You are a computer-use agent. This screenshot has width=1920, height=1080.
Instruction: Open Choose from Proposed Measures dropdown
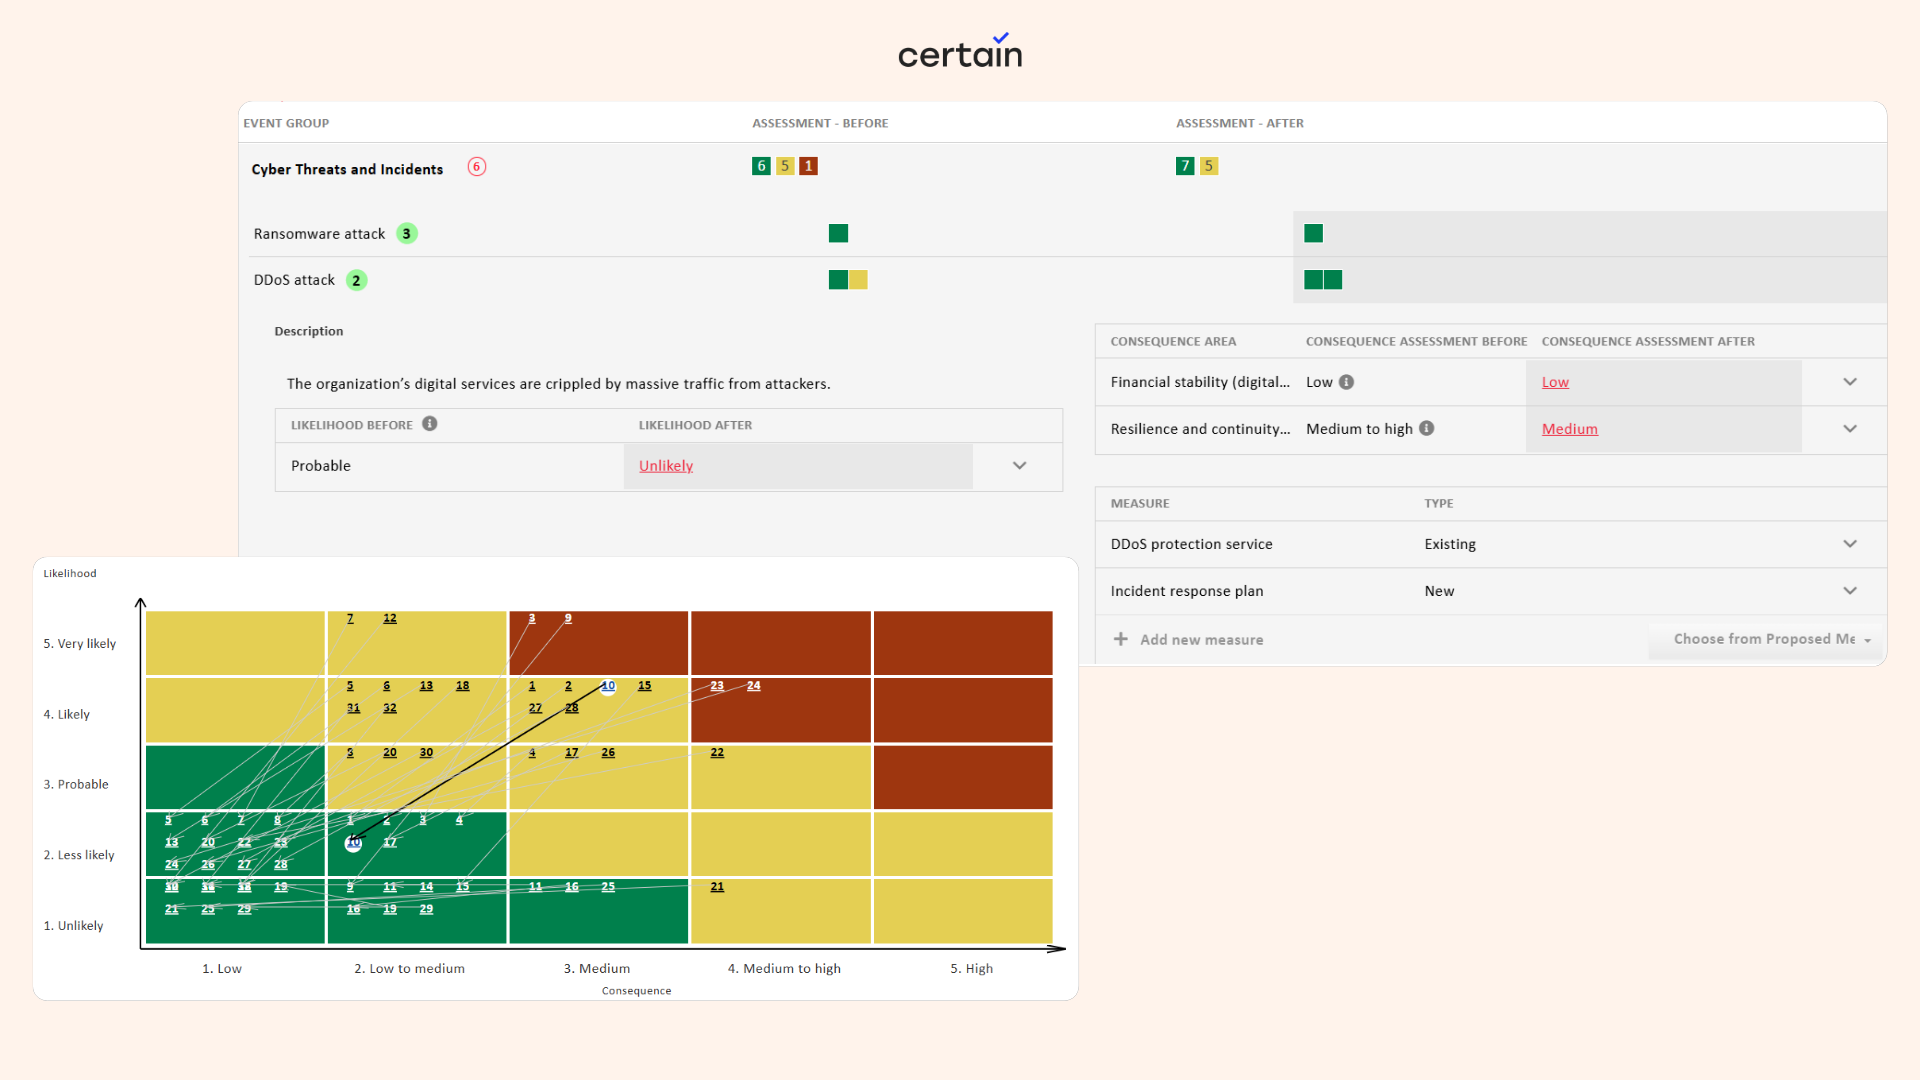coord(1767,639)
